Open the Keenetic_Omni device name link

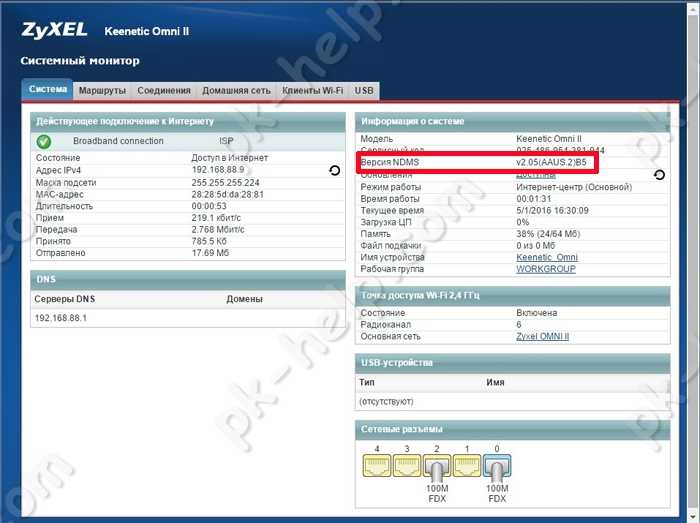tap(547, 257)
